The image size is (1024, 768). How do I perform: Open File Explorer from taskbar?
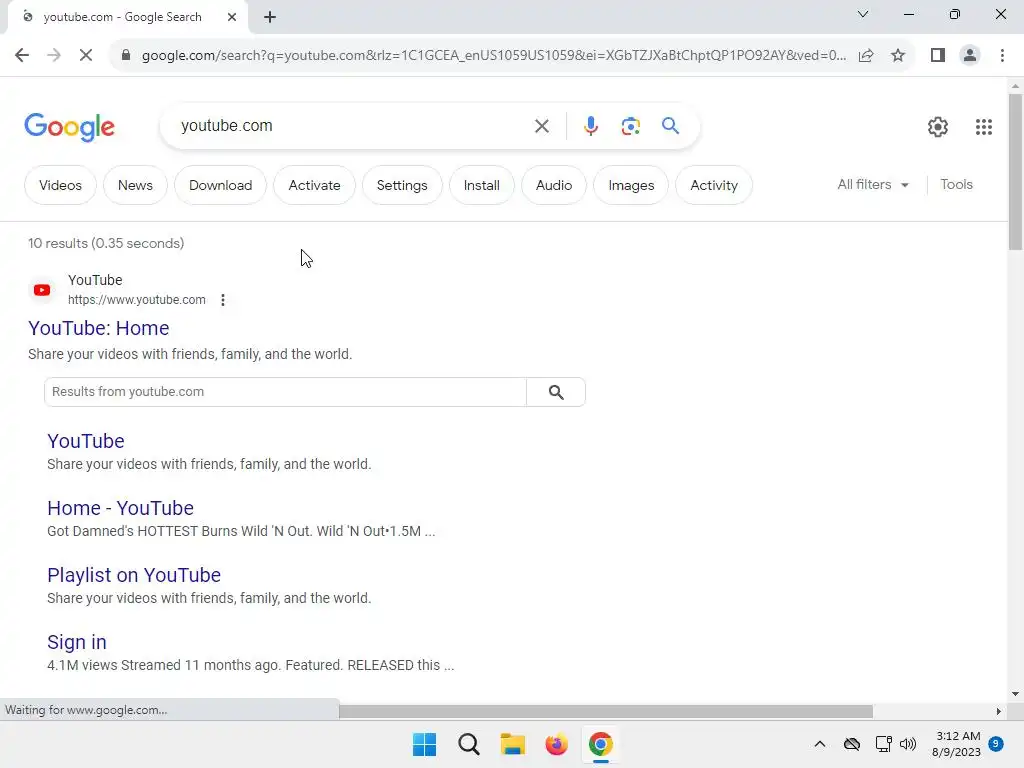pos(513,744)
